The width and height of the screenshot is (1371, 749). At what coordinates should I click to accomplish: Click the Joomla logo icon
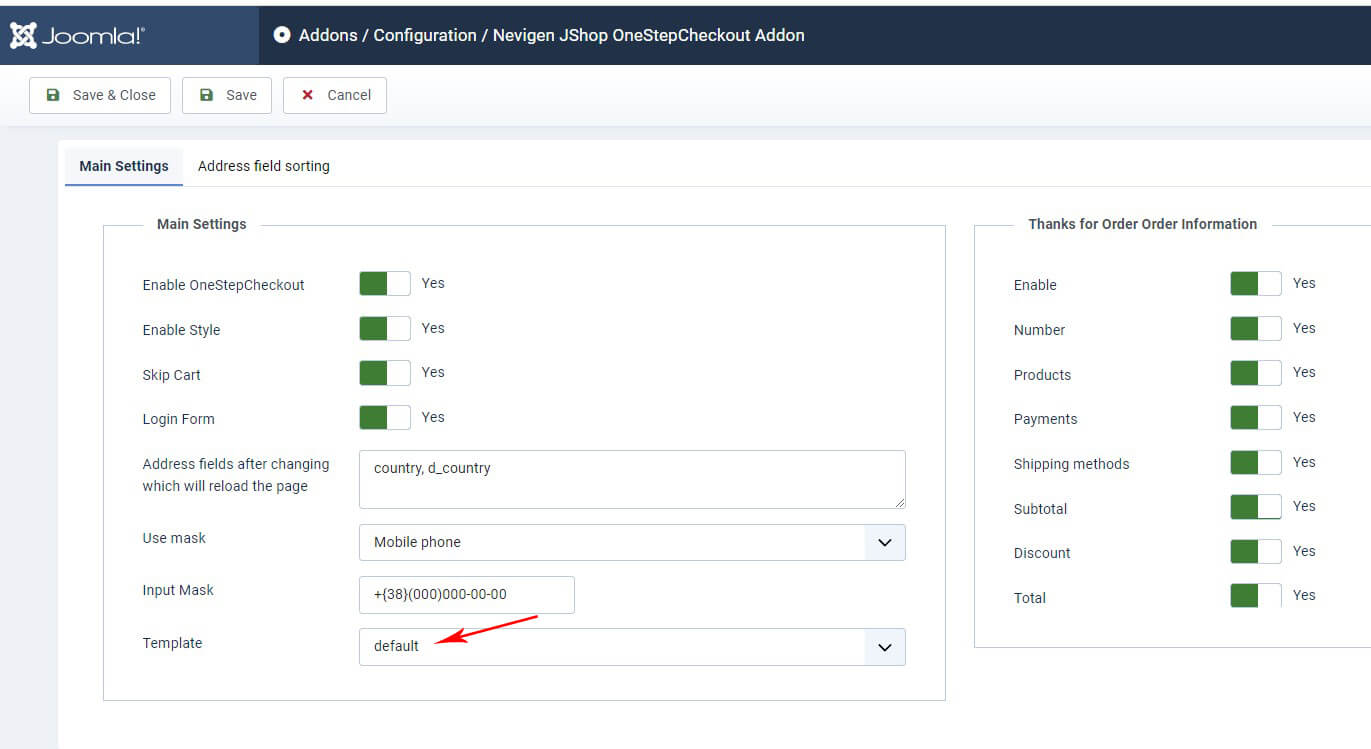coord(23,35)
